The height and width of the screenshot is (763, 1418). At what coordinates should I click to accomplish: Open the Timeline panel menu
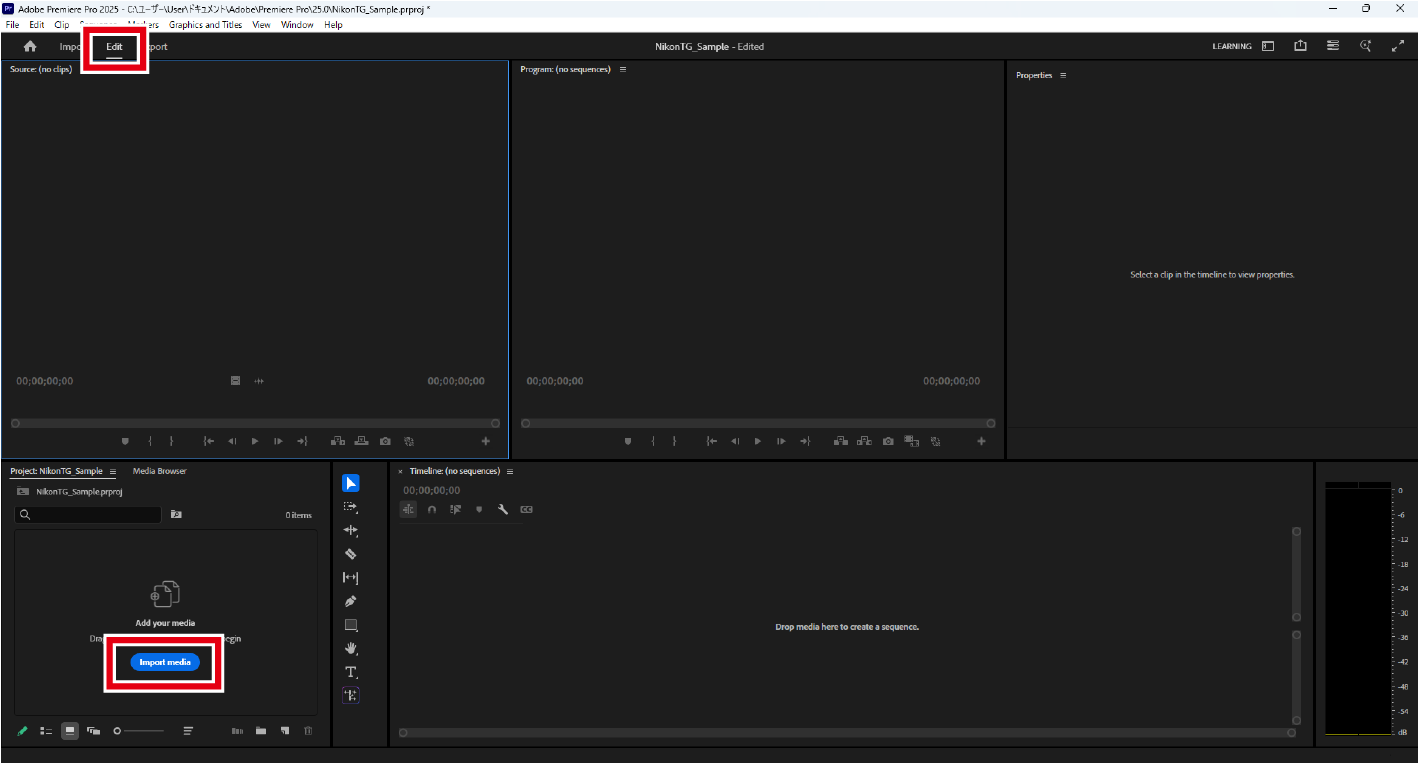tap(510, 472)
